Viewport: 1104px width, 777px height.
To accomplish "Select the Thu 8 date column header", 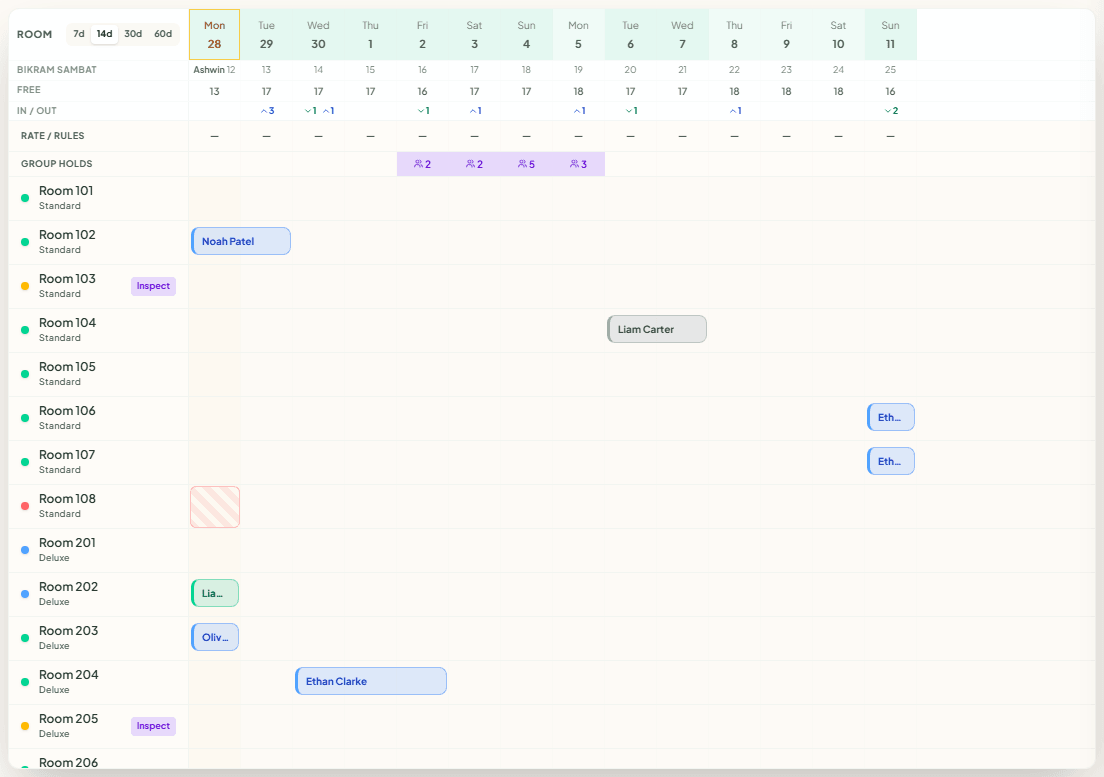I will coord(734,34).
